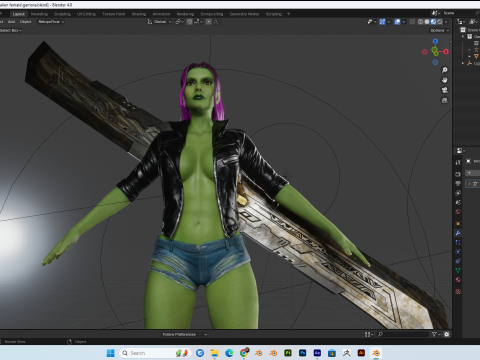Open the Object properties tab

pyautogui.click(x=458, y=223)
